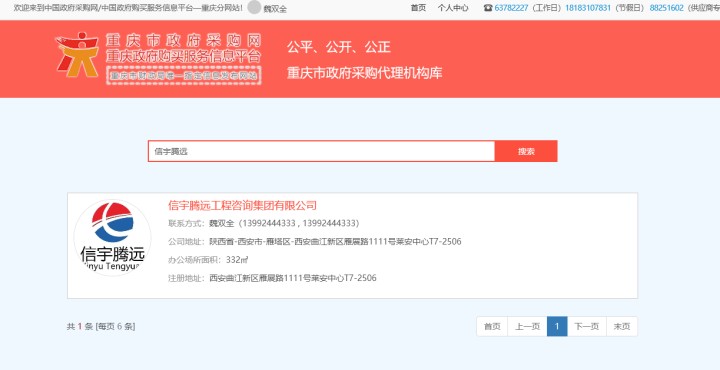Click the user name 魏双全 in header
Screen dimensions: 720x370
pyautogui.click(x=275, y=9)
